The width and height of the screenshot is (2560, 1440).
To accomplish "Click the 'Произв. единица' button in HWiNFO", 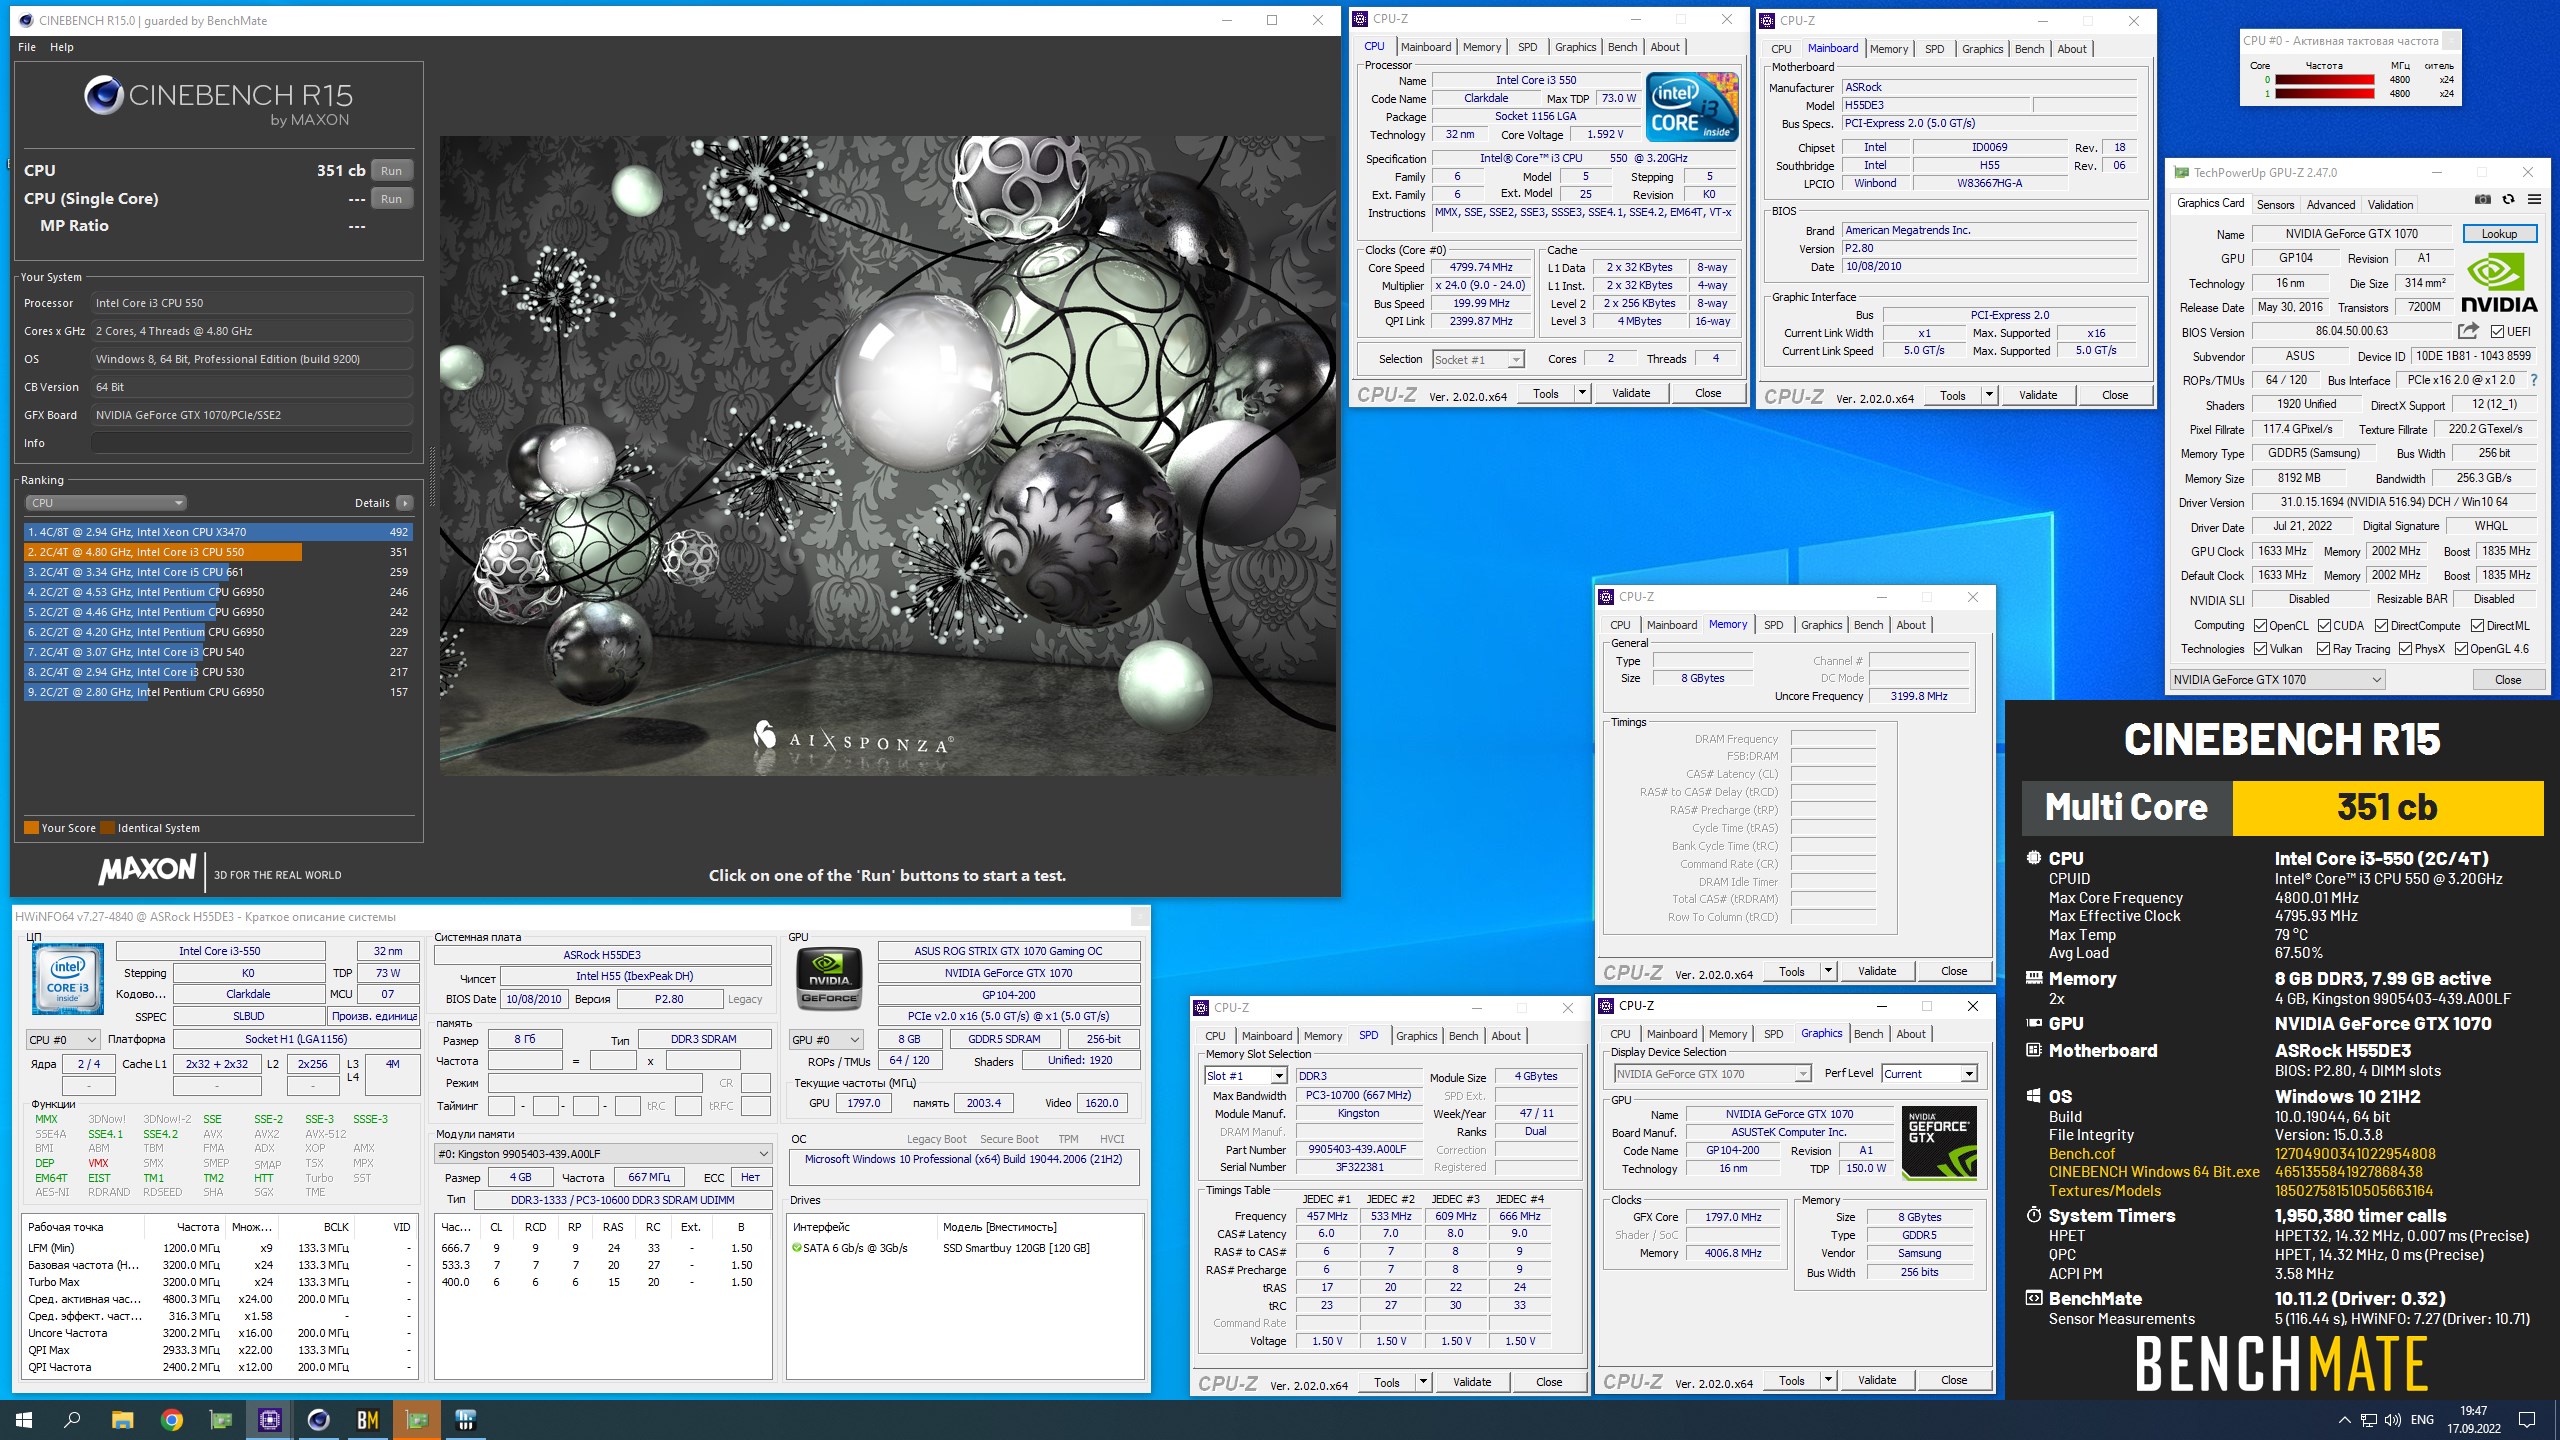I will coord(374,1016).
